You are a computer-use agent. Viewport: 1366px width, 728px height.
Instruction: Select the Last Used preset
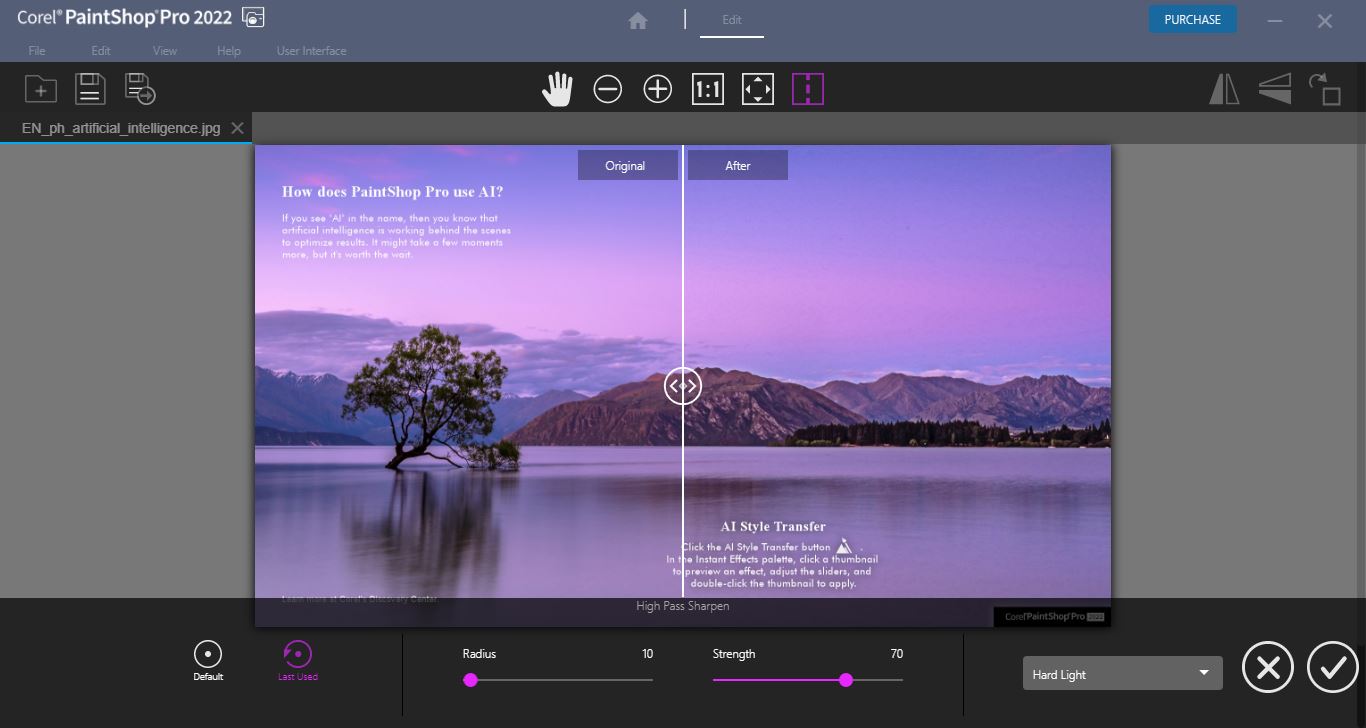click(x=298, y=661)
